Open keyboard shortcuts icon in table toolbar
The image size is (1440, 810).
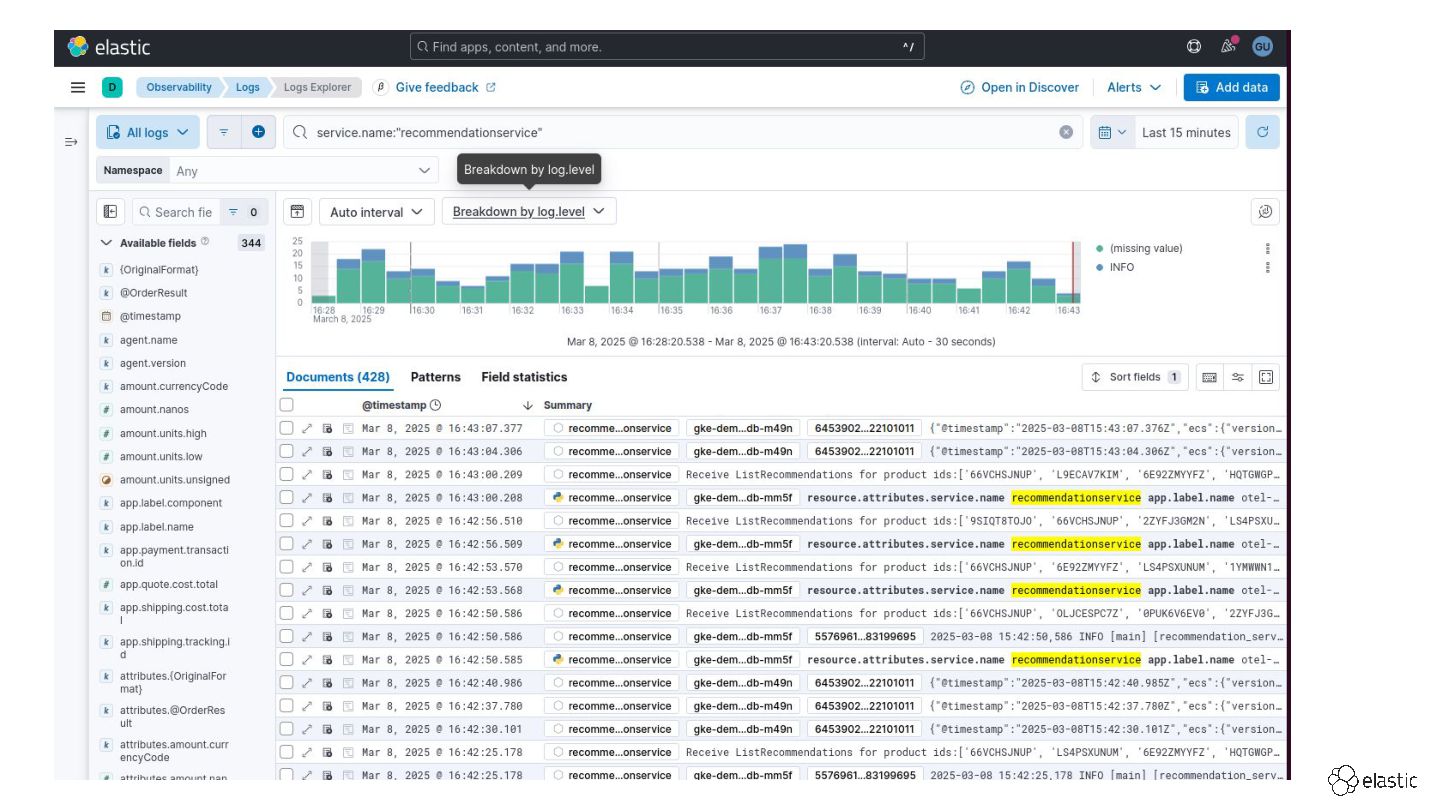coord(1210,377)
